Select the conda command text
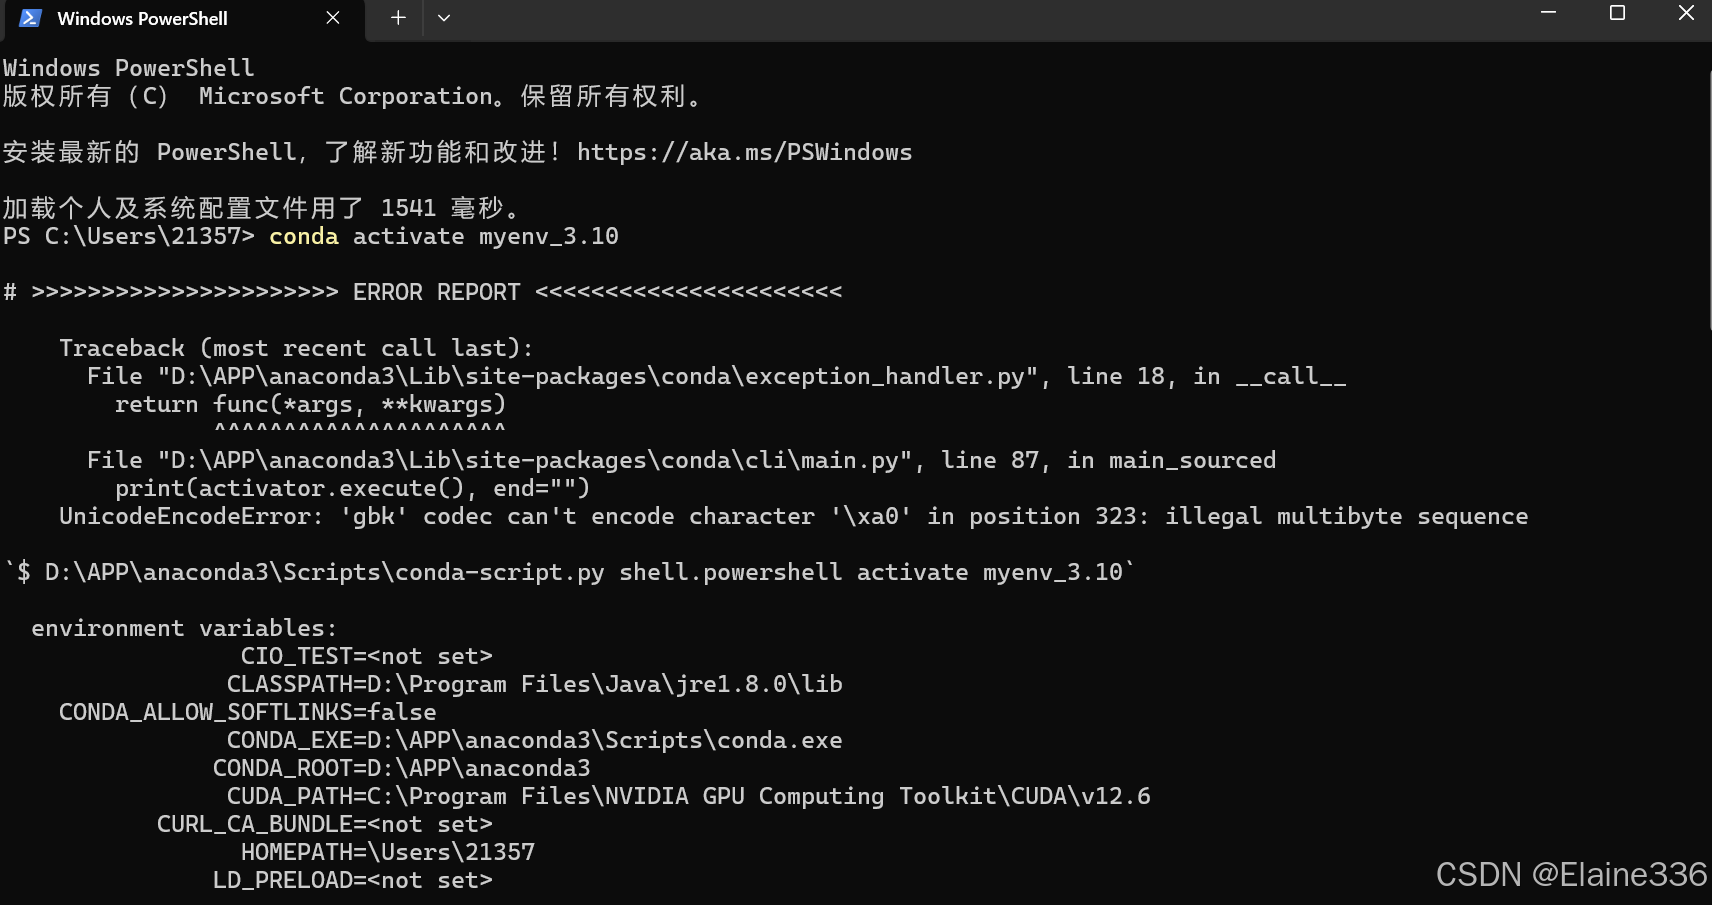This screenshot has height=905, width=1712. tap(303, 236)
